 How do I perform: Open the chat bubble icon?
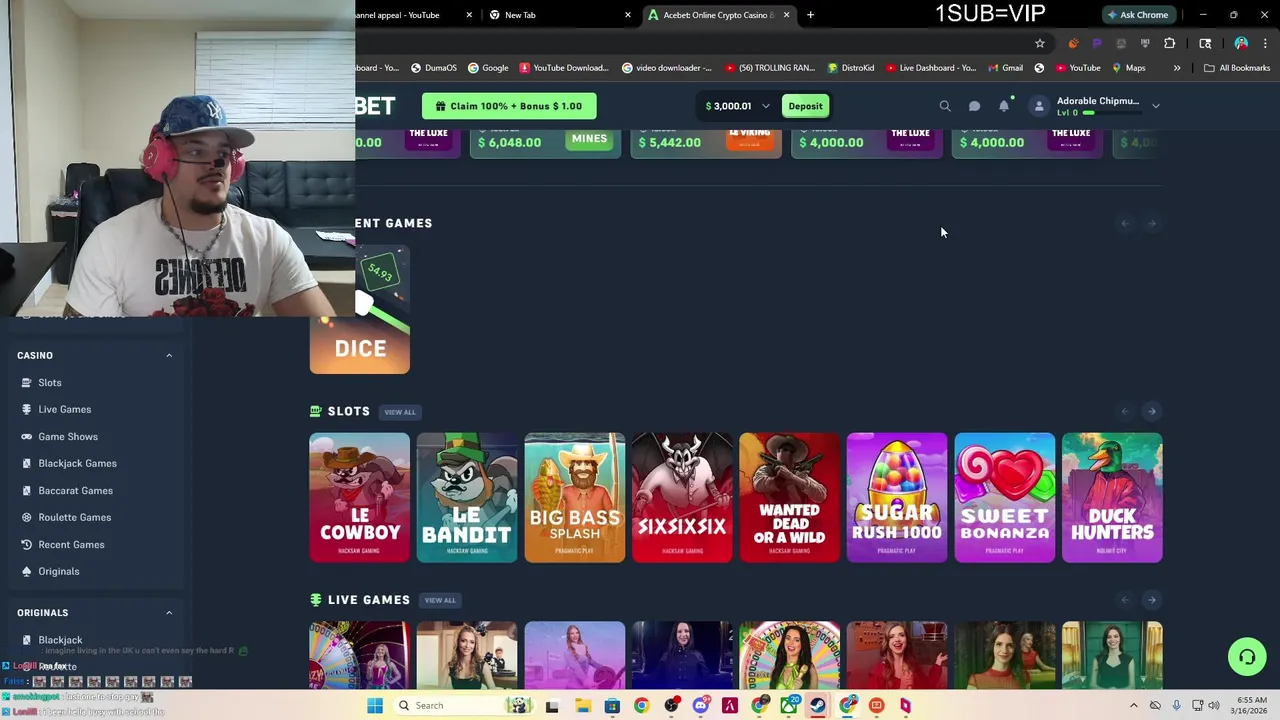tap(974, 106)
